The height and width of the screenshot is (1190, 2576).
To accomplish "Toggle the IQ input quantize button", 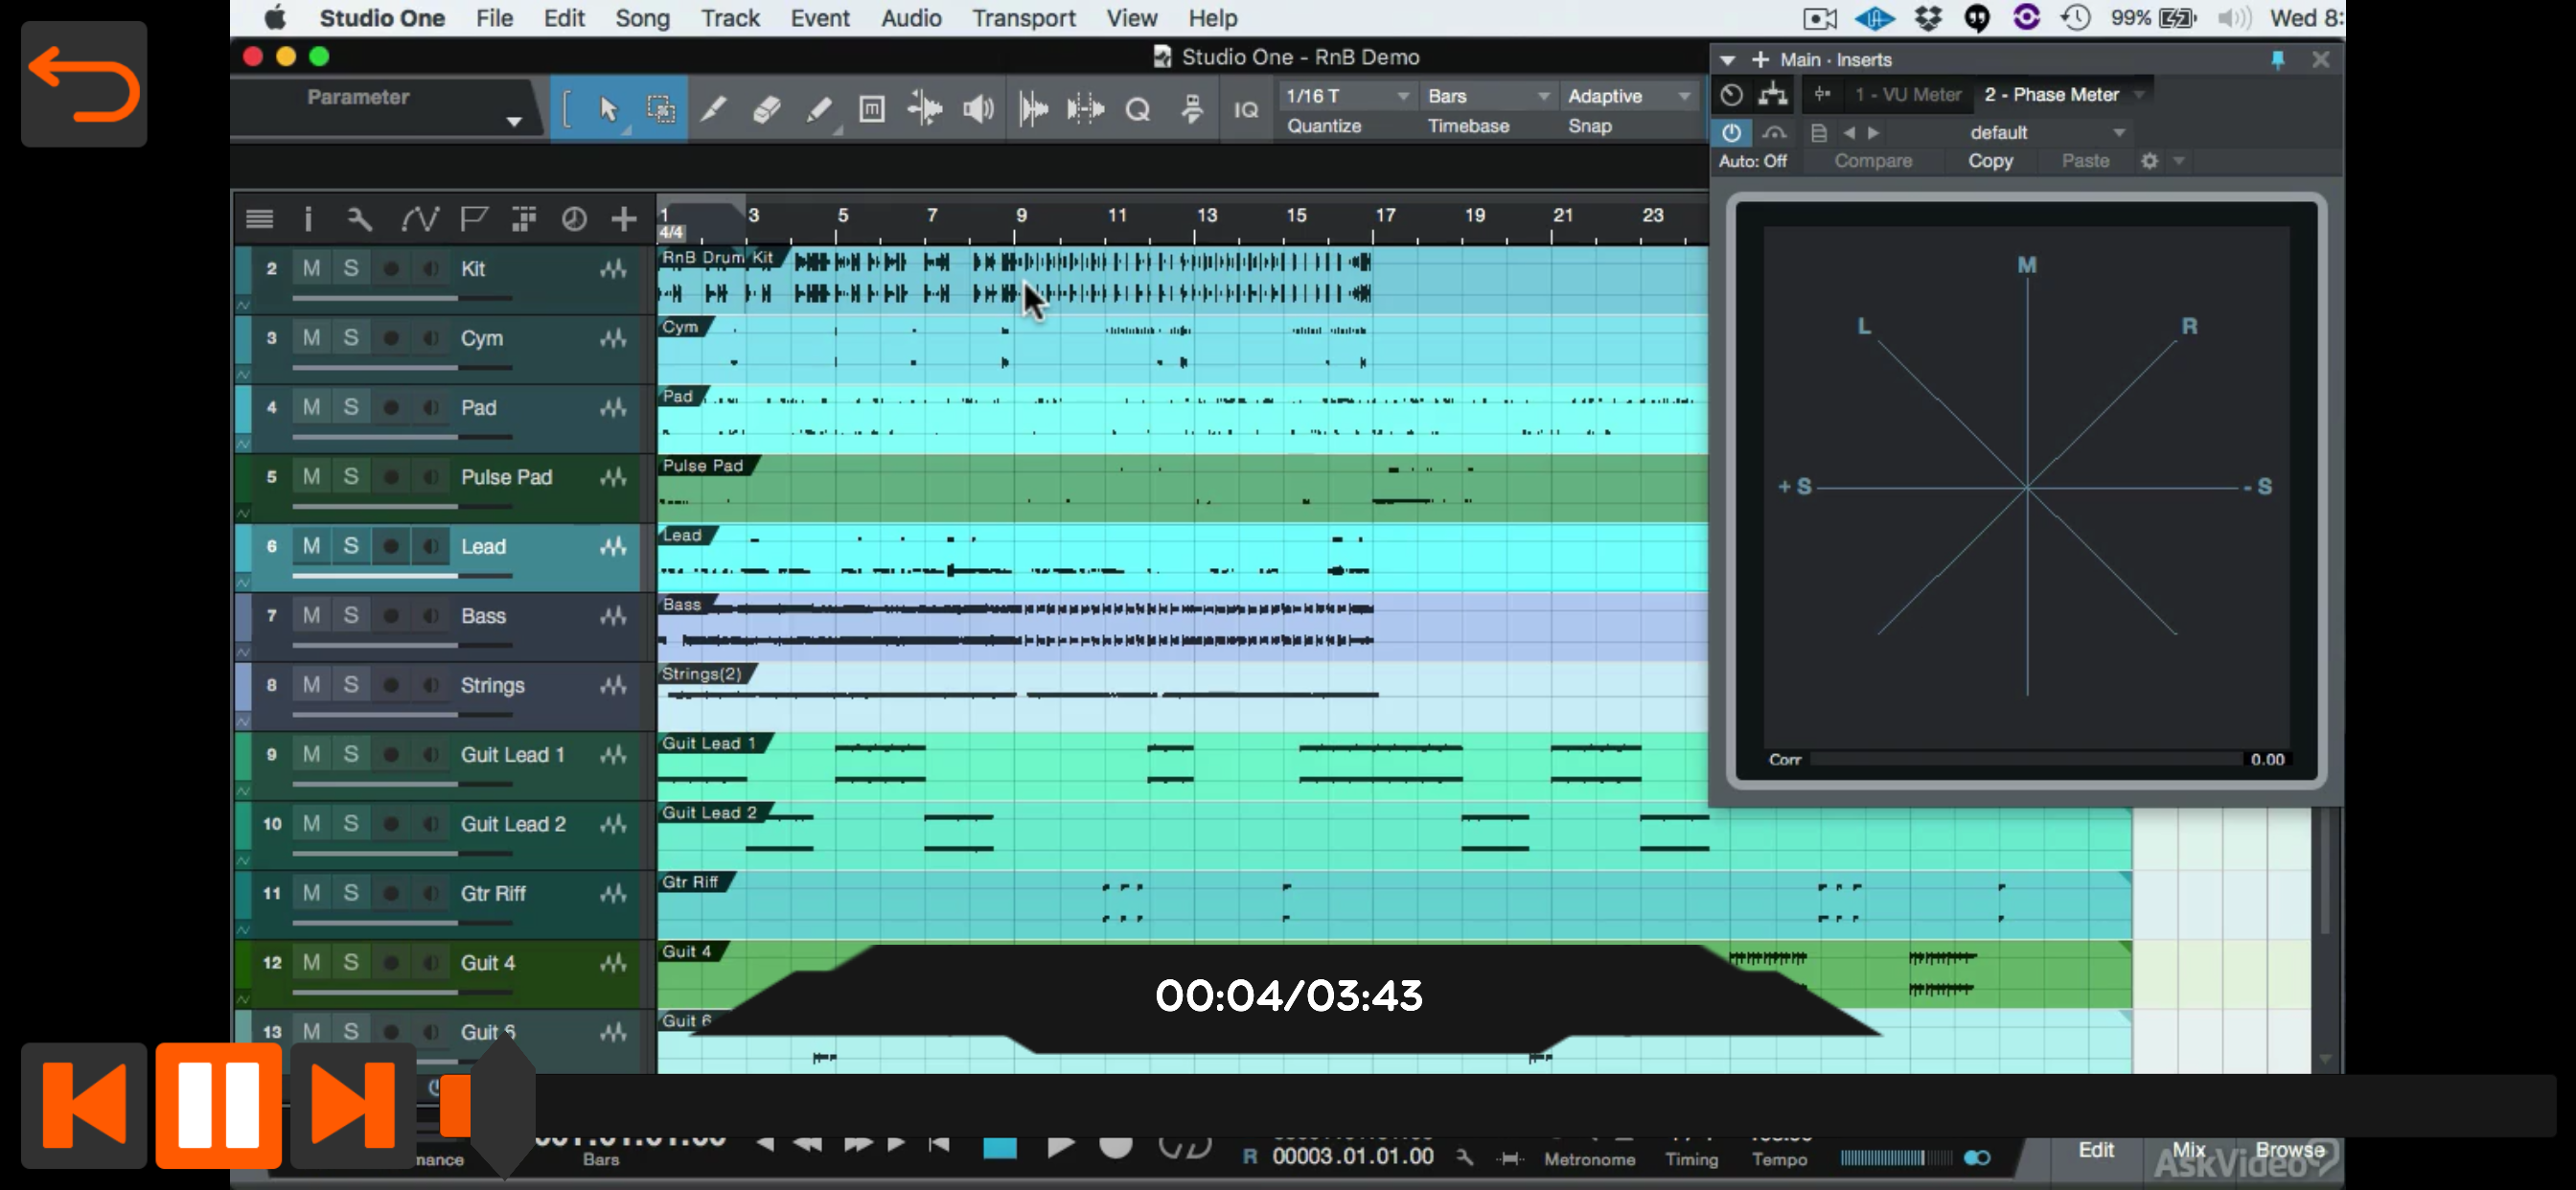I will (x=1245, y=110).
